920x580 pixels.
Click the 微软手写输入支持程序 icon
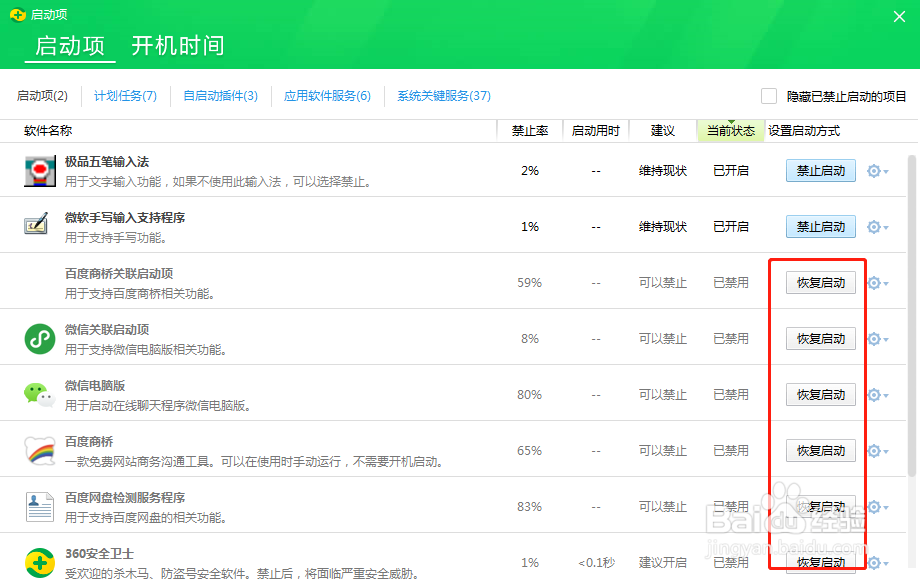point(40,226)
